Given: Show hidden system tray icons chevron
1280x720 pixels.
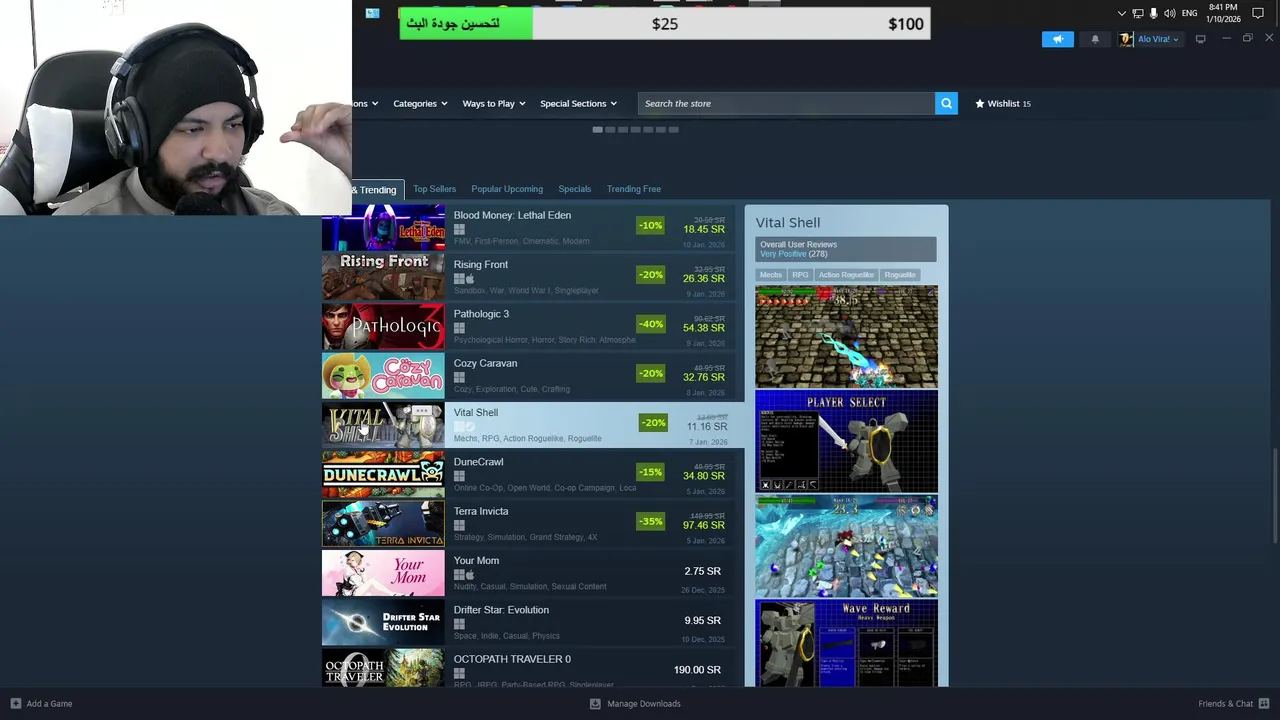Looking at the screenshot, I should coord(1121,13).
